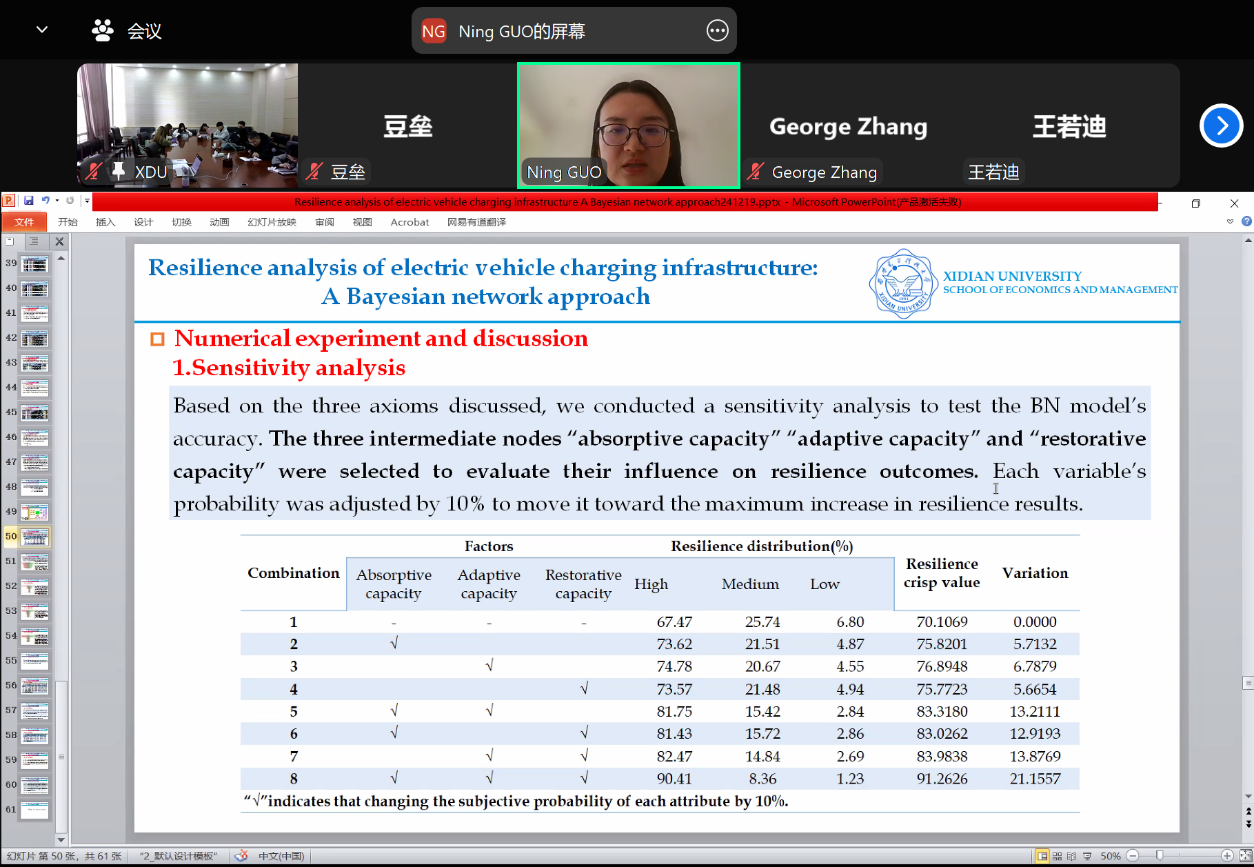Open the undo history dropdown arrow

(x=57, y=201)
